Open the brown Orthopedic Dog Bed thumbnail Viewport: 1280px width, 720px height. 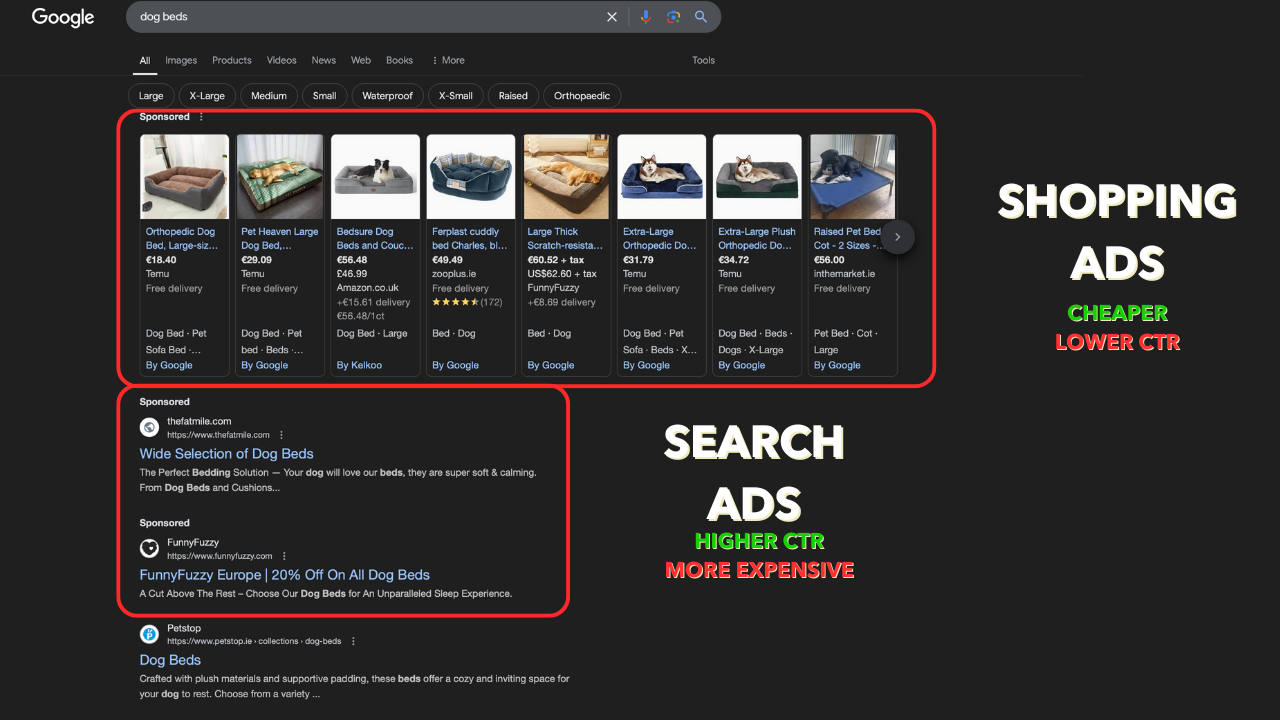click(184, 177)
